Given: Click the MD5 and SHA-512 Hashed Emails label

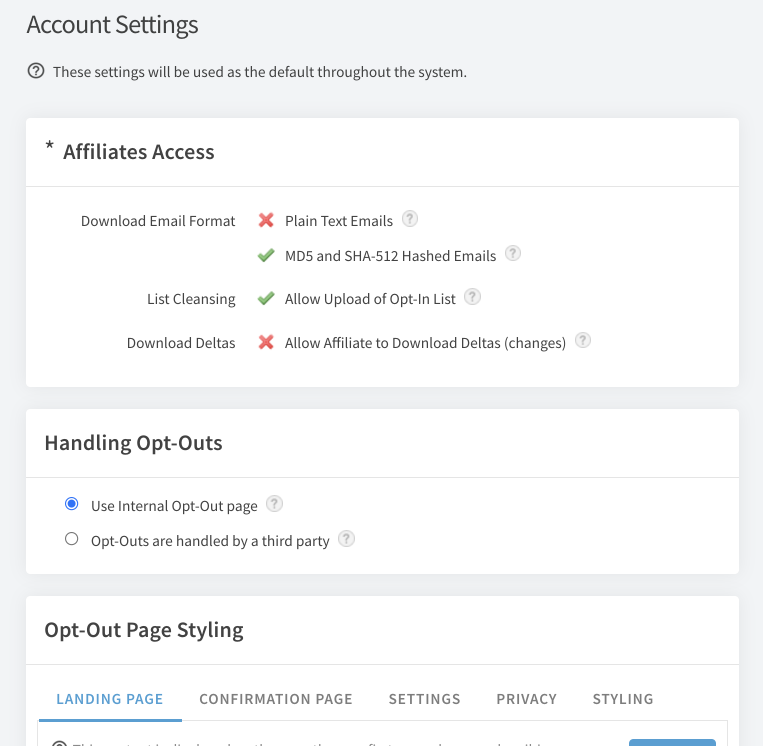Looking at the screenshot, I should pos(390,256).
